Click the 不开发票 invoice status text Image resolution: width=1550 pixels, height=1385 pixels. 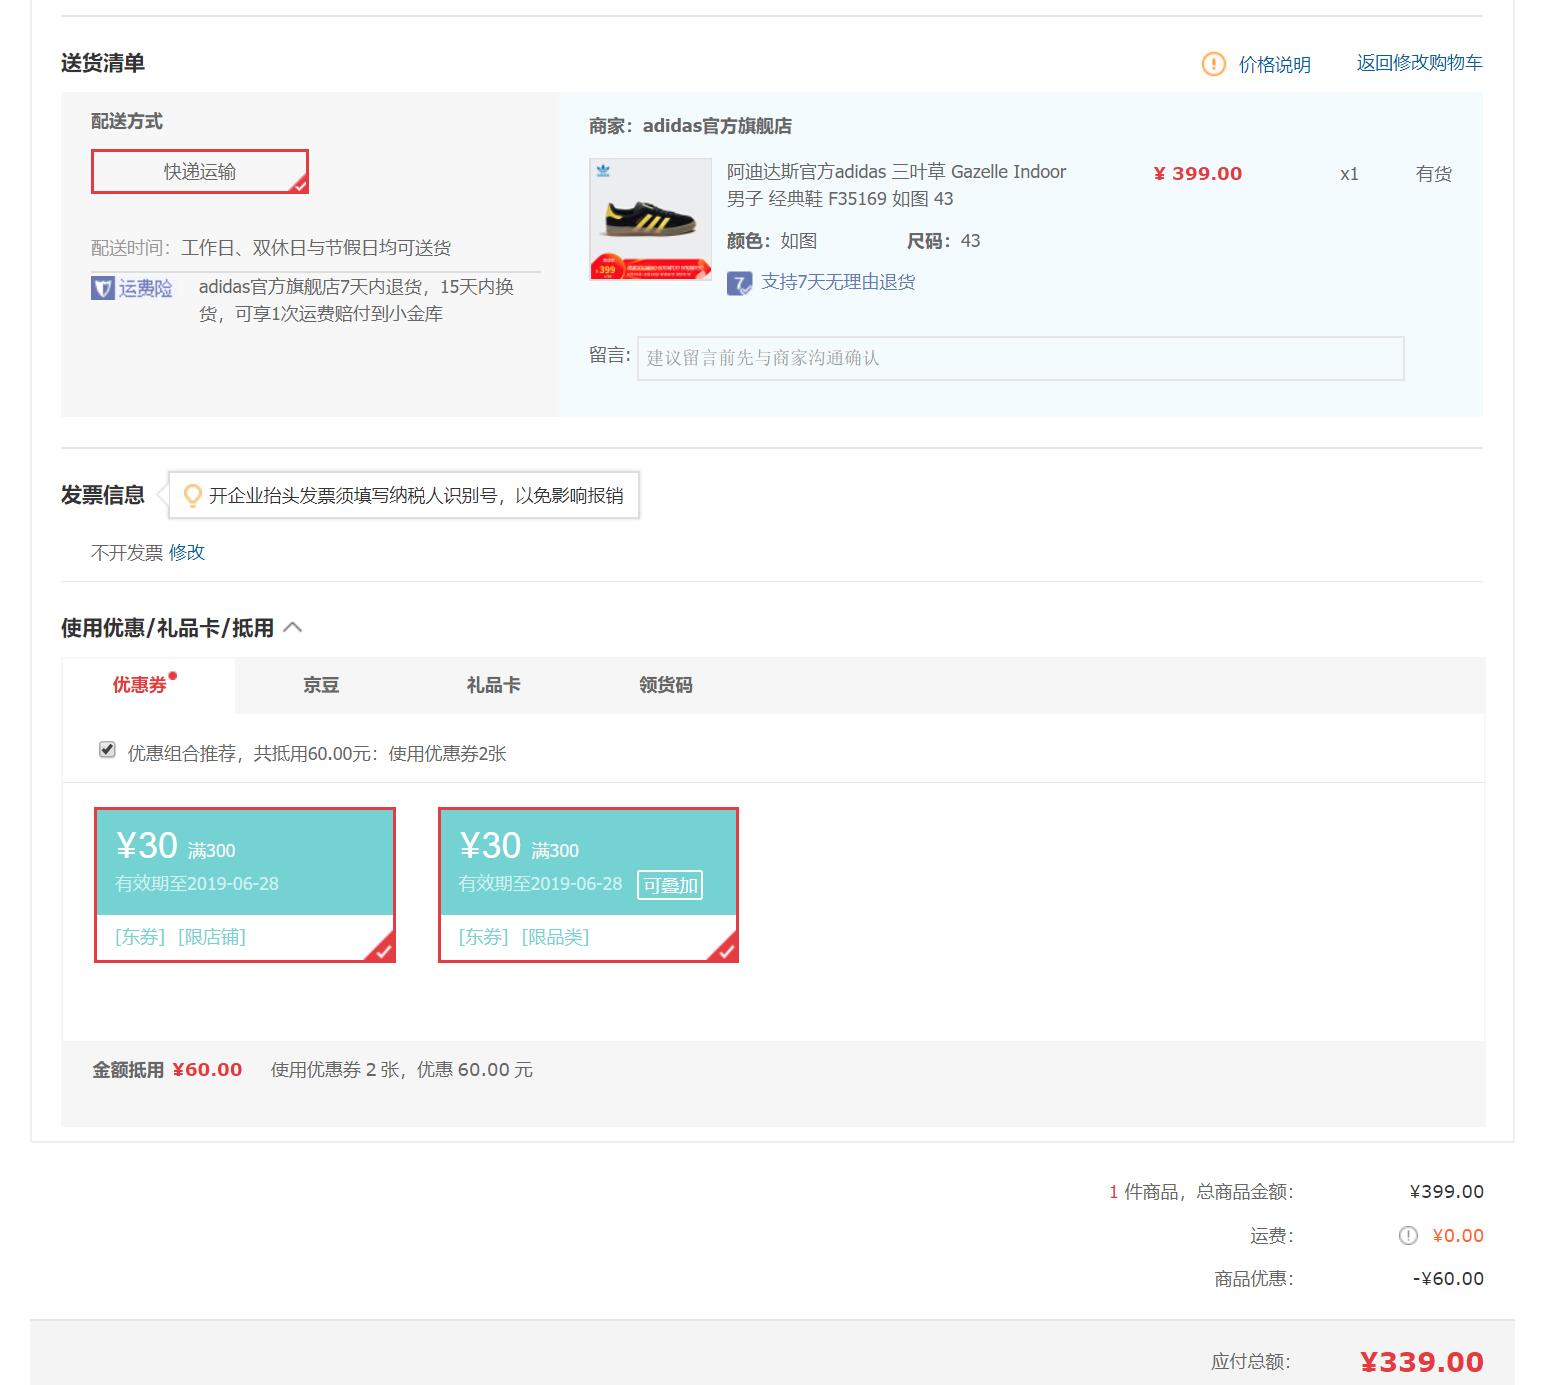(x=127, y=552)
